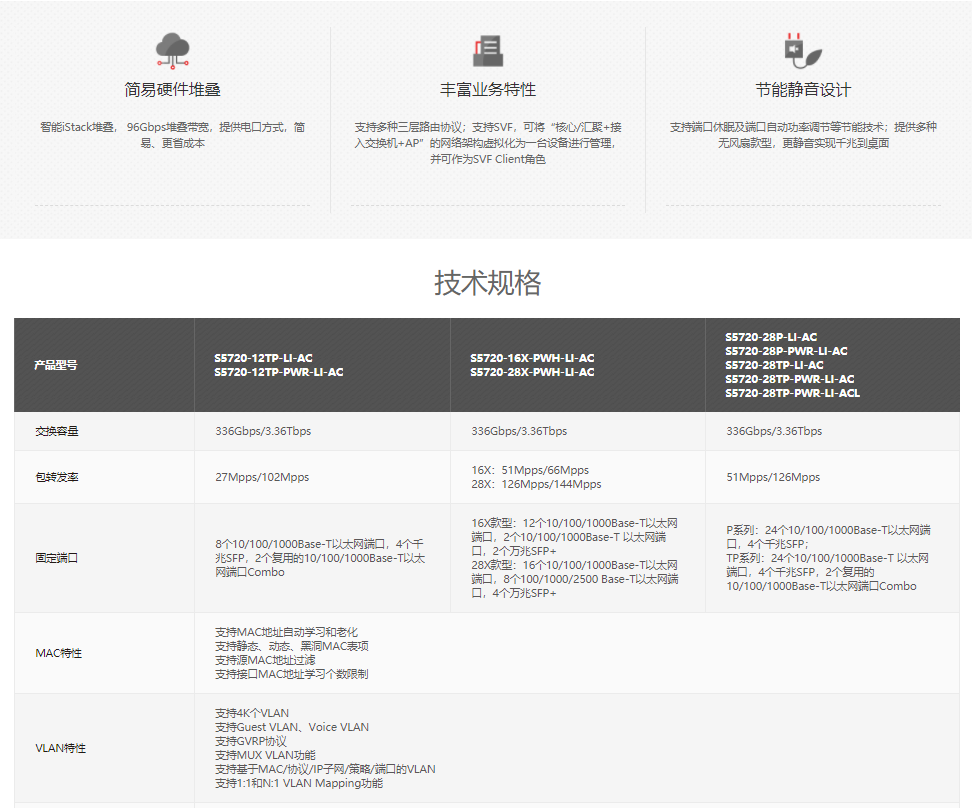This screenshot has height=808, width=972.
Task: Click the server icon above 丰富业务特性
Action: [x=488, y=50]
